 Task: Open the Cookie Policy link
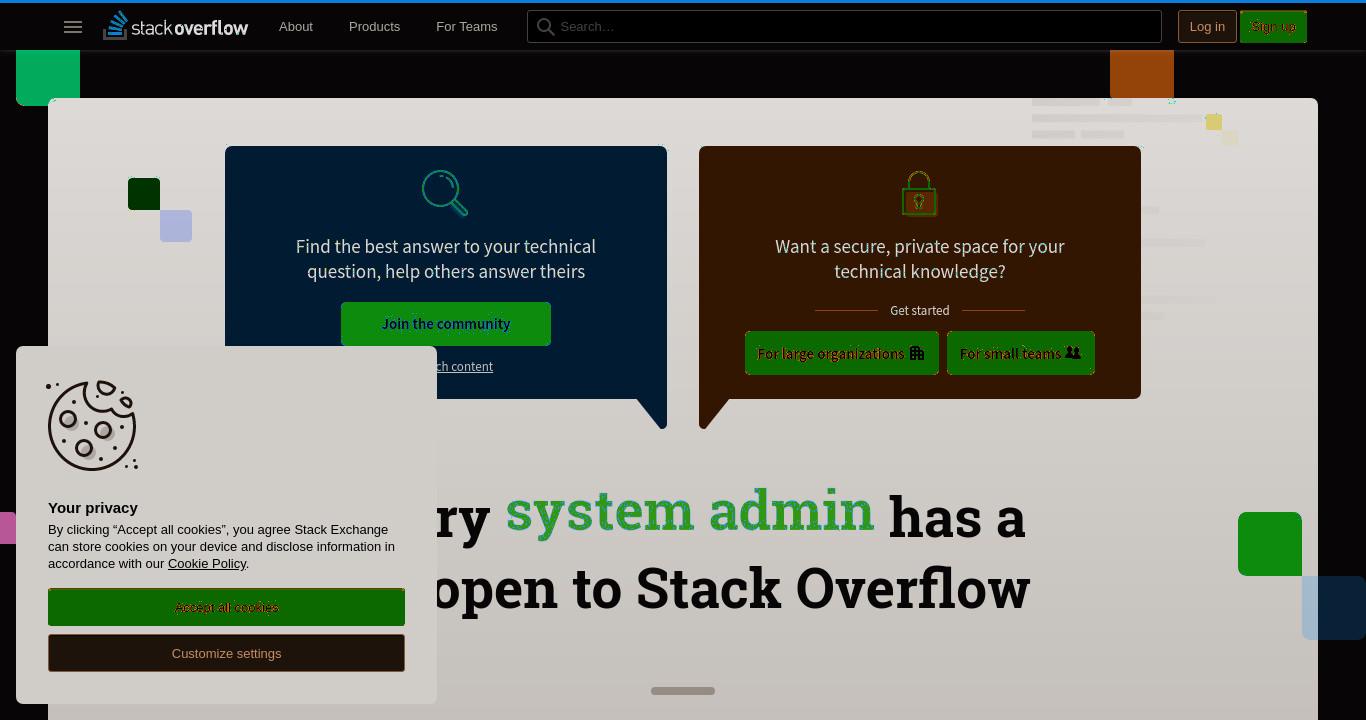207,563
